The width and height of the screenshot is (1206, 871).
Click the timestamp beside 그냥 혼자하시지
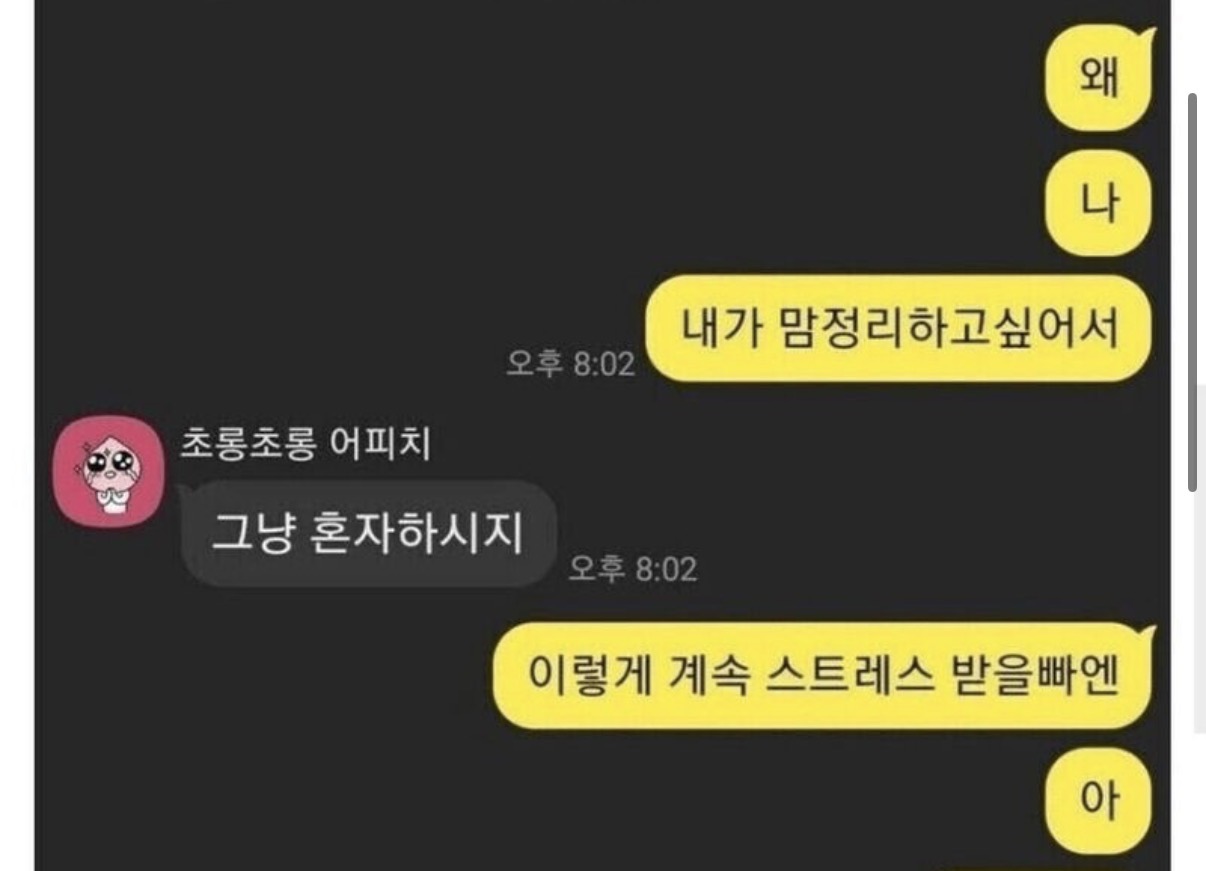point(632,570)
